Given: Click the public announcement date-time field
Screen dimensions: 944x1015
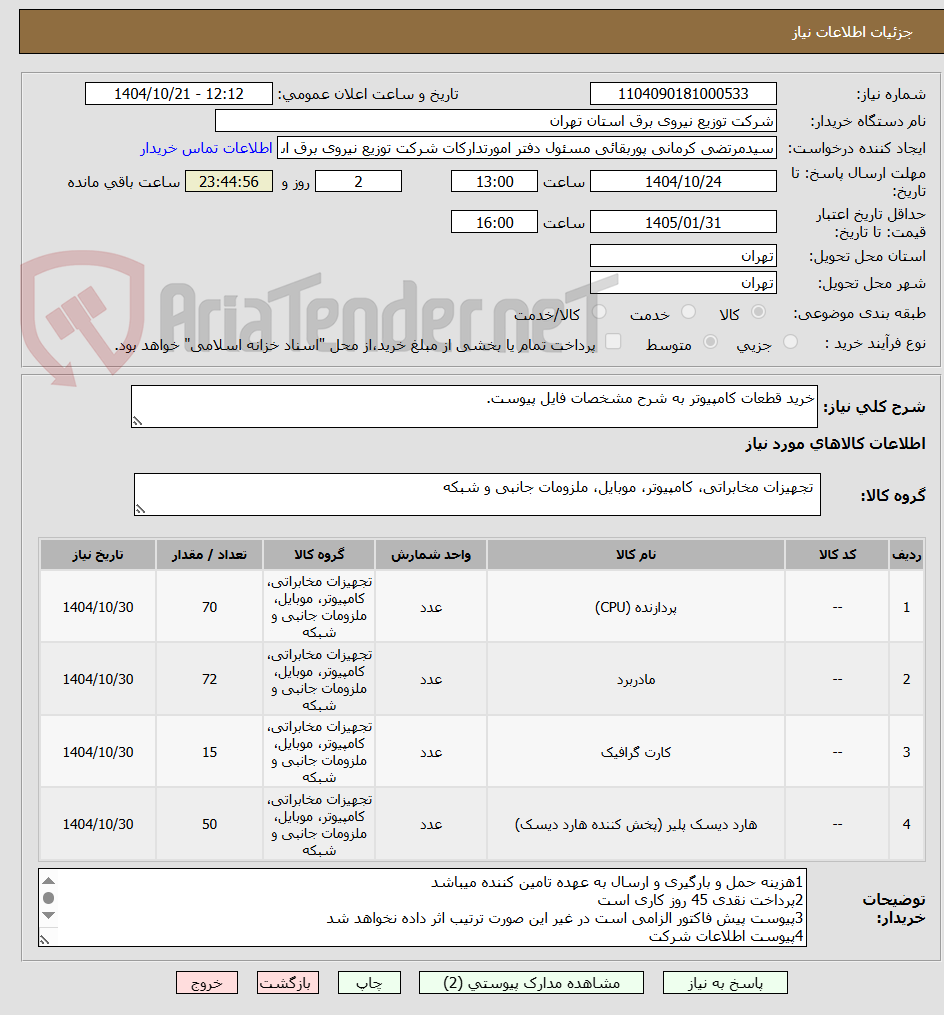Looking at the screenshot, I should pyautogui.click(x=179, y=94).
